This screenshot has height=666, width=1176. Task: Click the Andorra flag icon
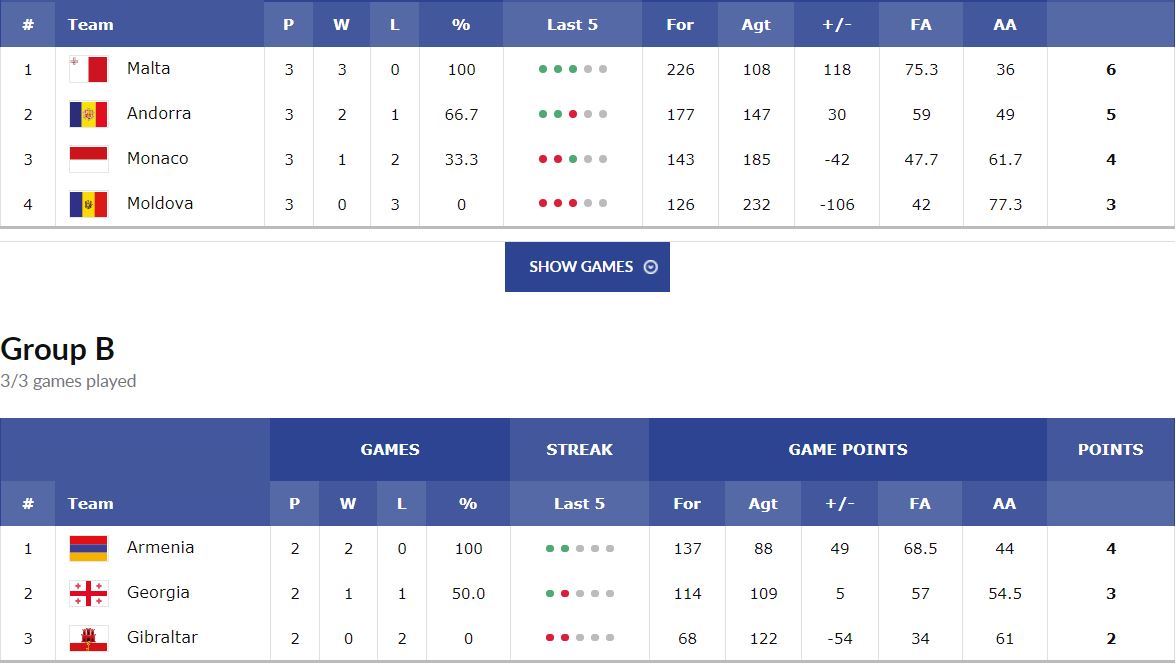coord(88,114)
